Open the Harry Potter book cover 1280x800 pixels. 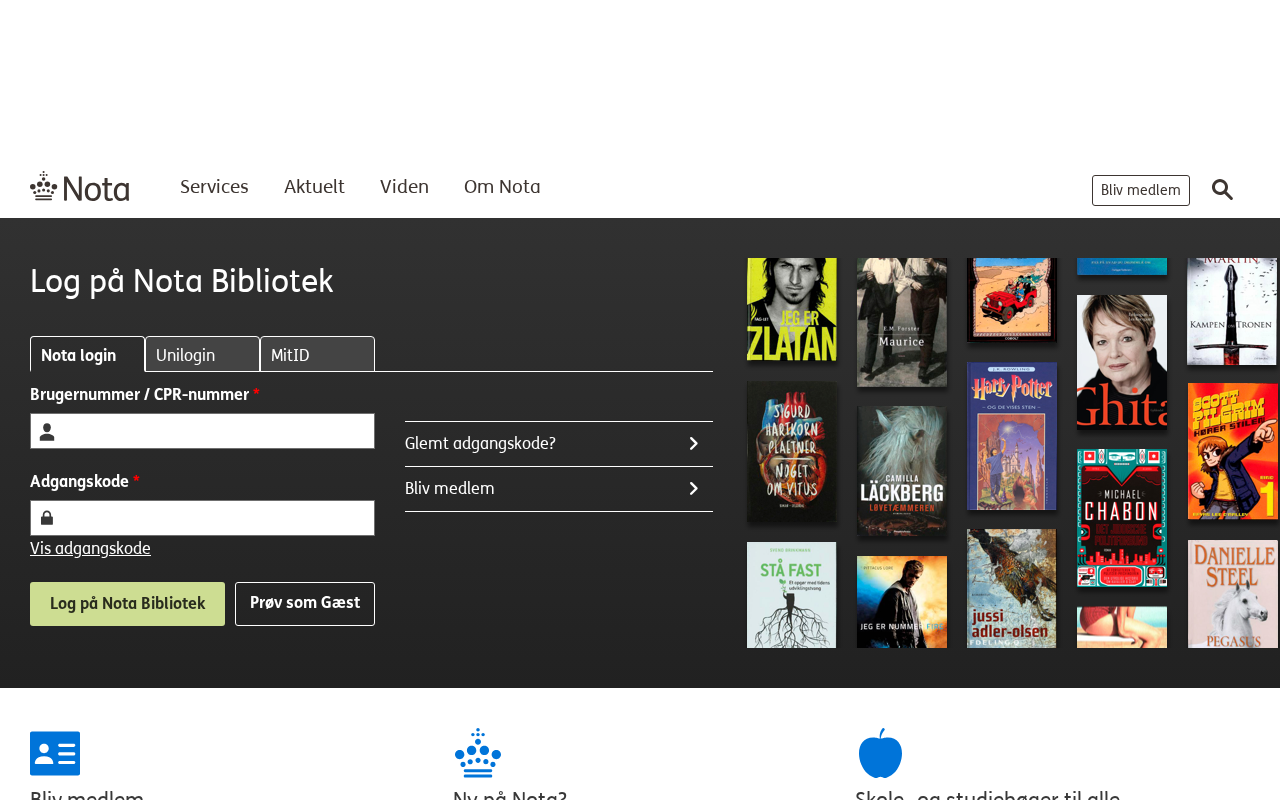point(1011,436)
